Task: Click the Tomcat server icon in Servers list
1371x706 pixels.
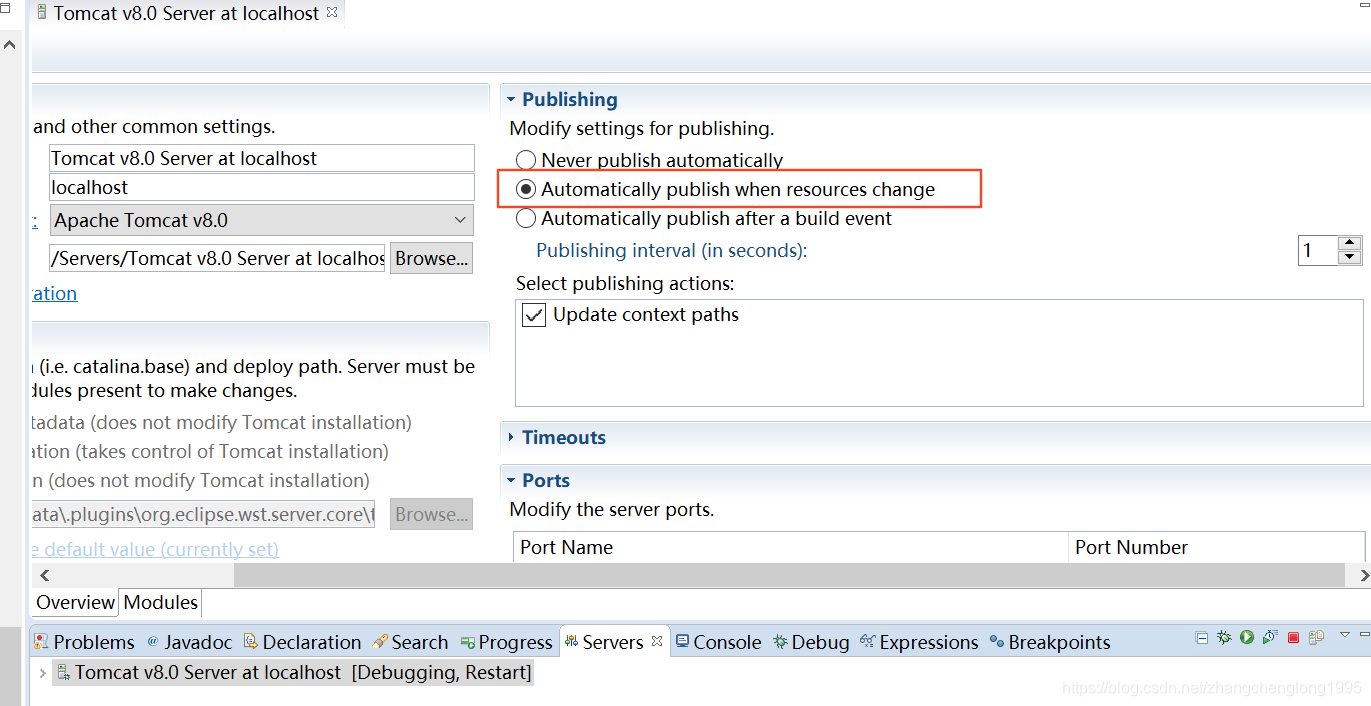Action: coord(63,672)
